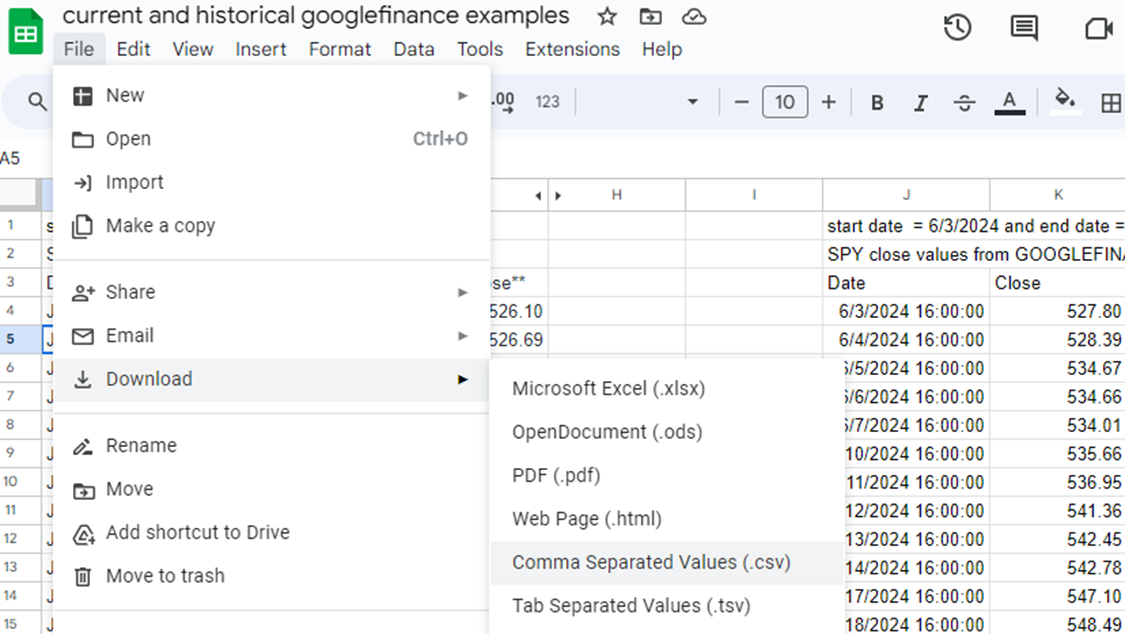Start a video call with camera icon
This screenshot has width=1125, height=634.
click(1098, 29)
